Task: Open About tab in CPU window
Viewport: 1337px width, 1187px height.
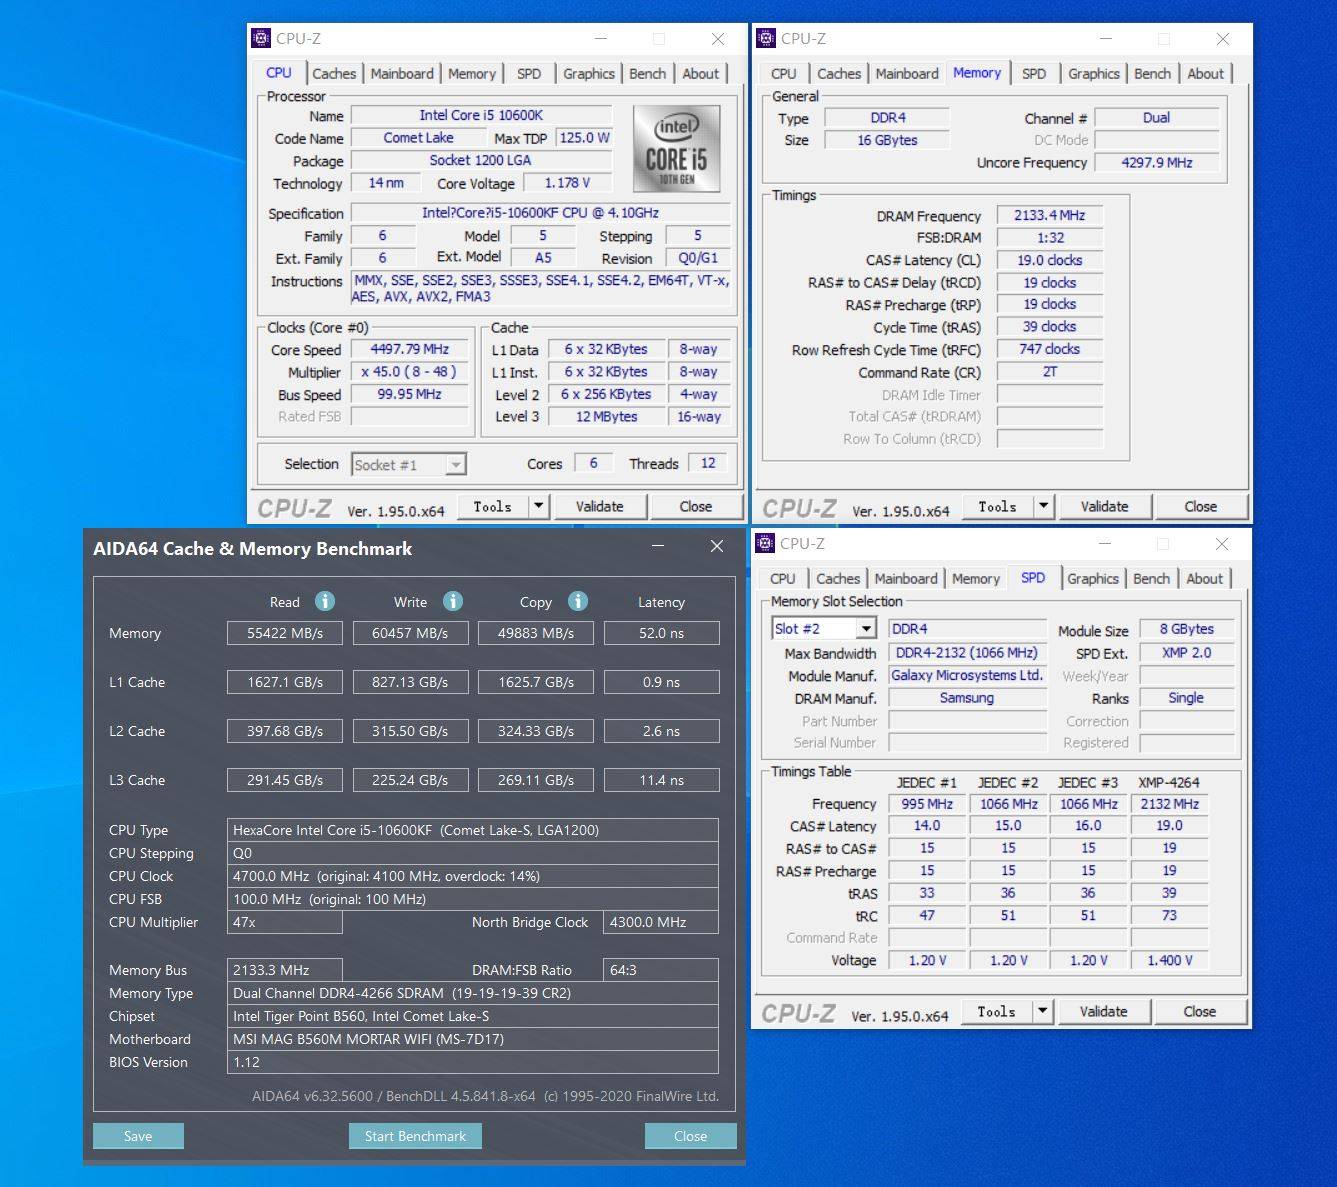Action: (701, 74)
